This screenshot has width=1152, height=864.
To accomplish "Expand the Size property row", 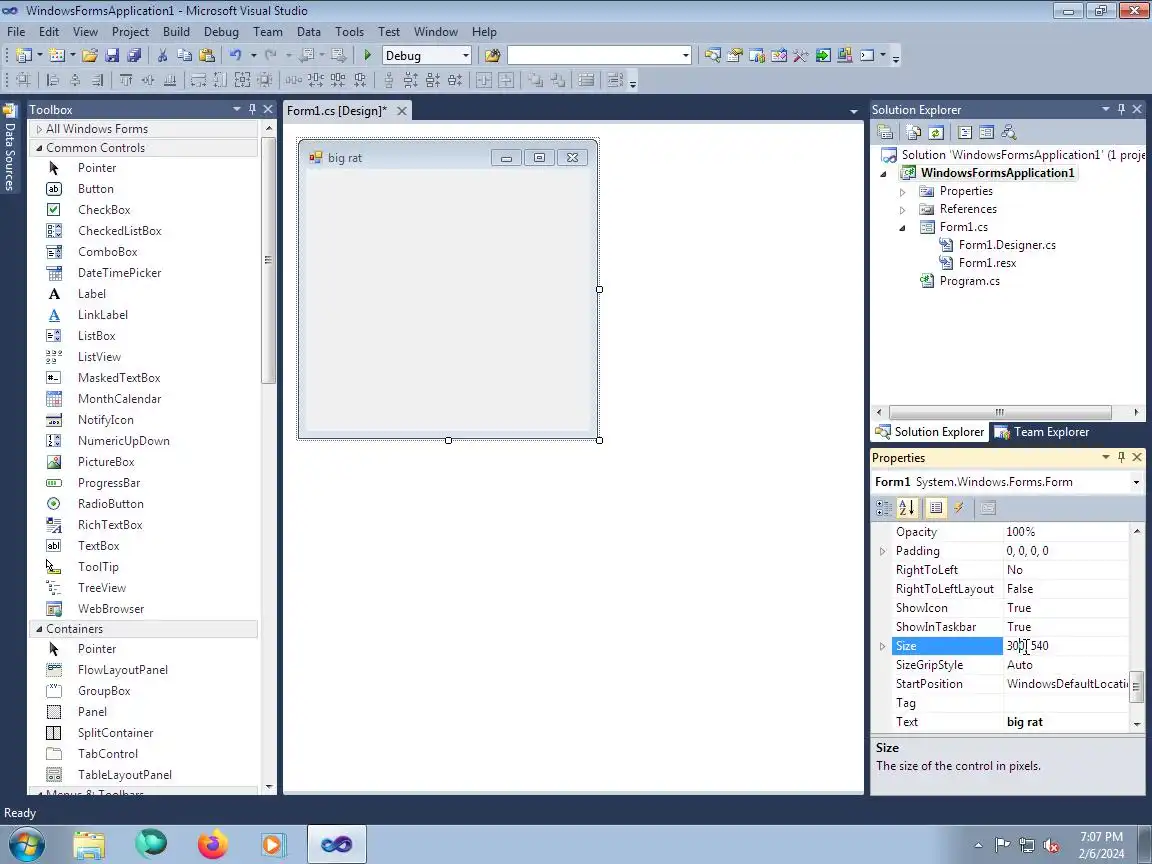I will coord(882,646).
